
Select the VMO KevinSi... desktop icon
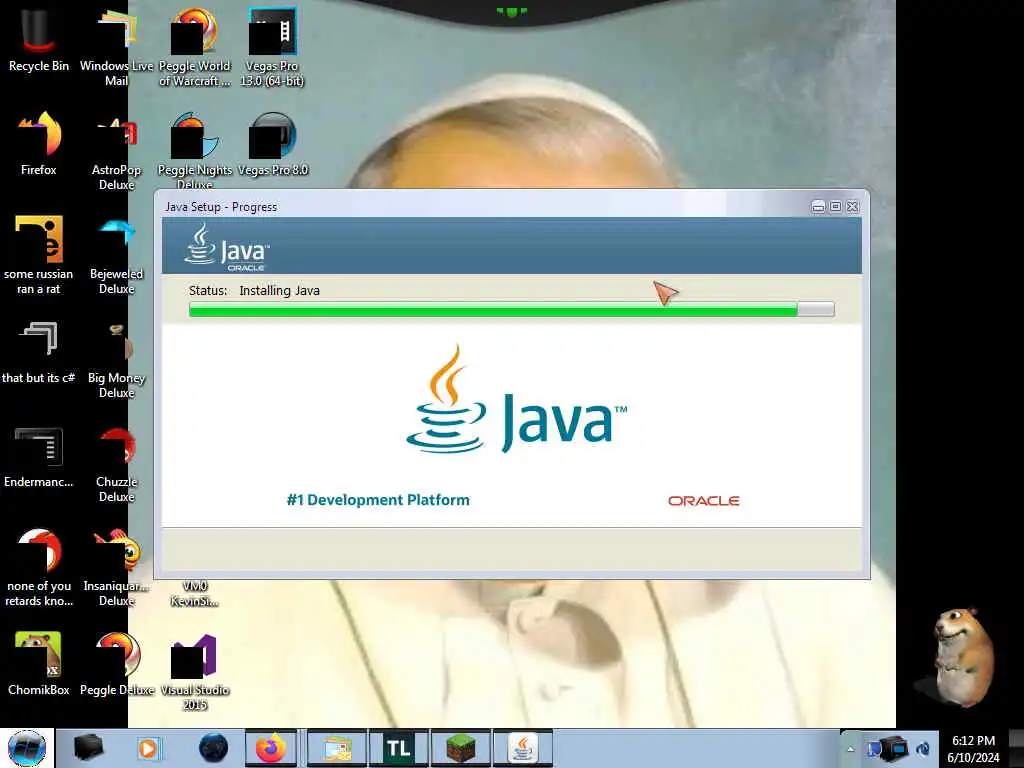195,594
